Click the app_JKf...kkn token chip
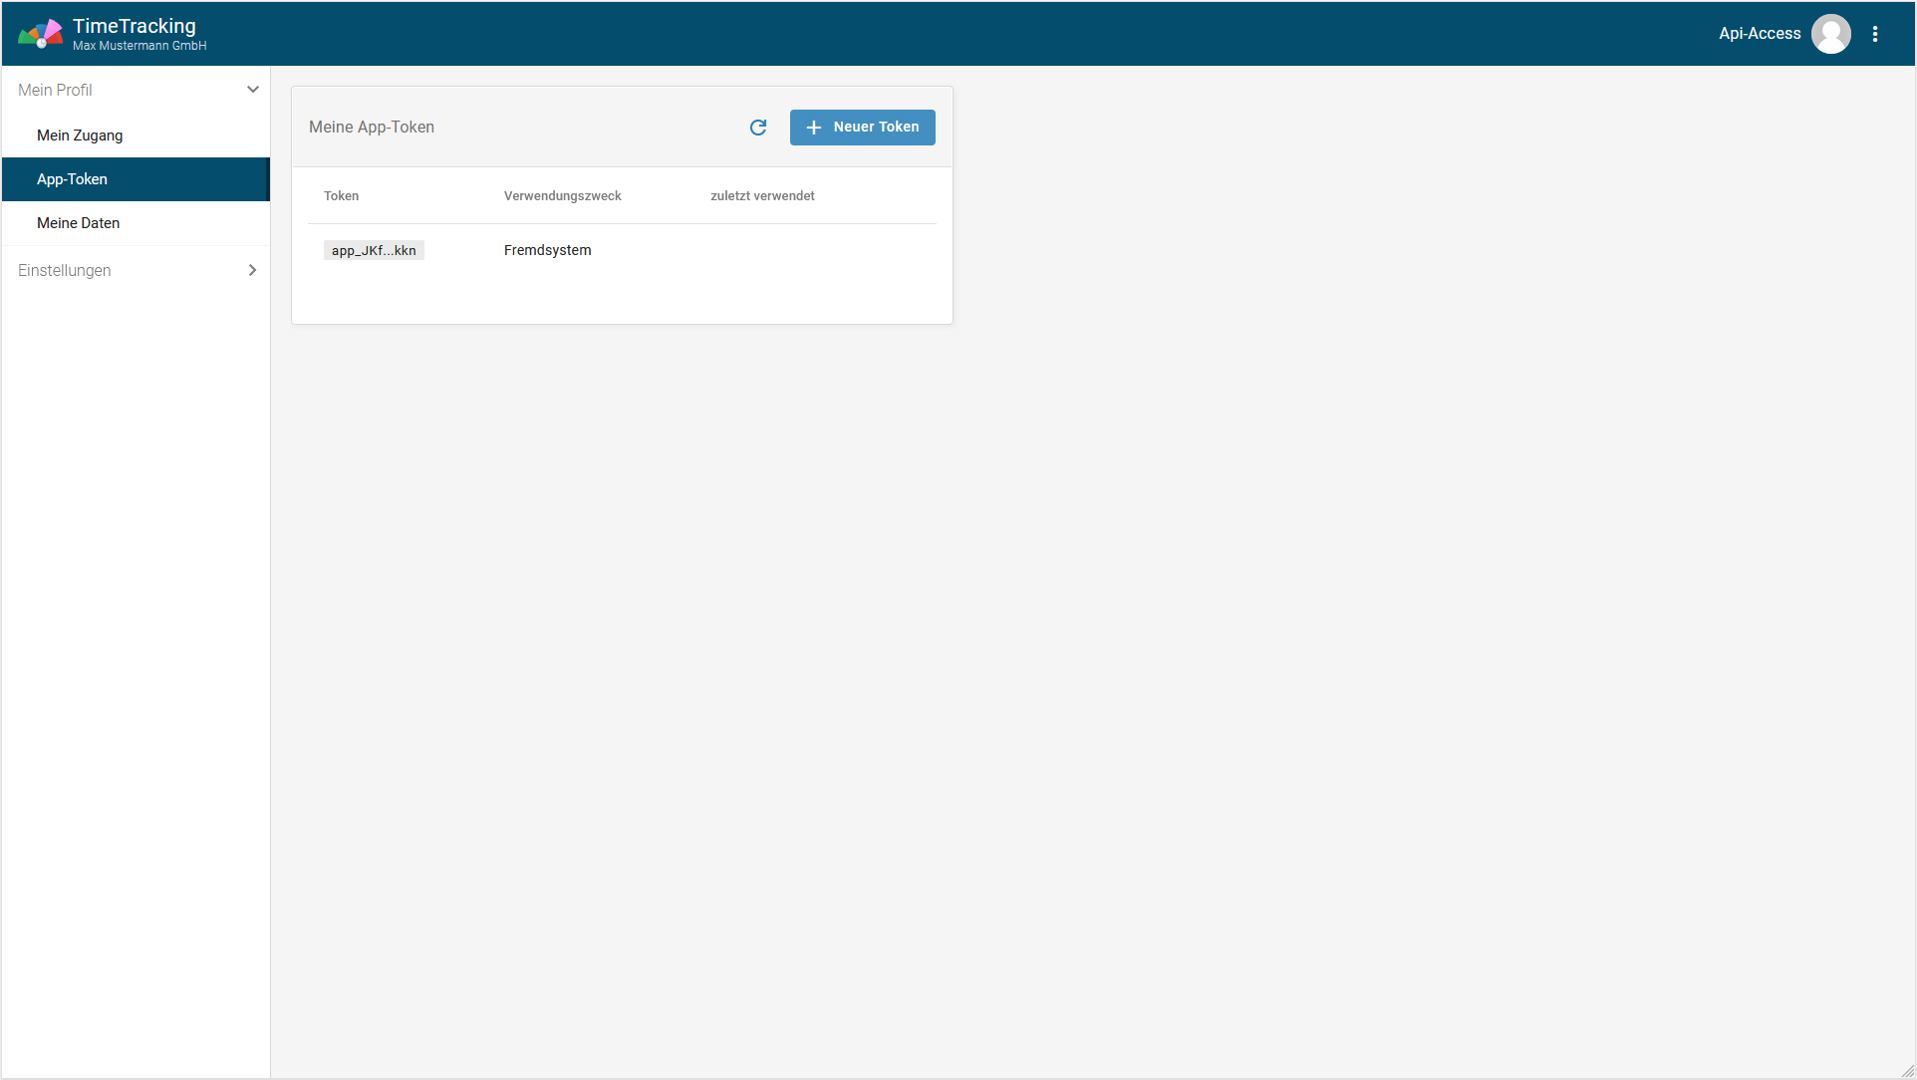The image size is (1917, 1080). pyautogui.click(x=373, y=250)
